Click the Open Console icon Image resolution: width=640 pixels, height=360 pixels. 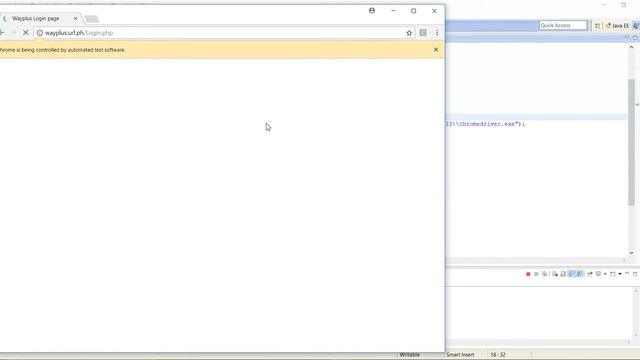pos(613,274)
